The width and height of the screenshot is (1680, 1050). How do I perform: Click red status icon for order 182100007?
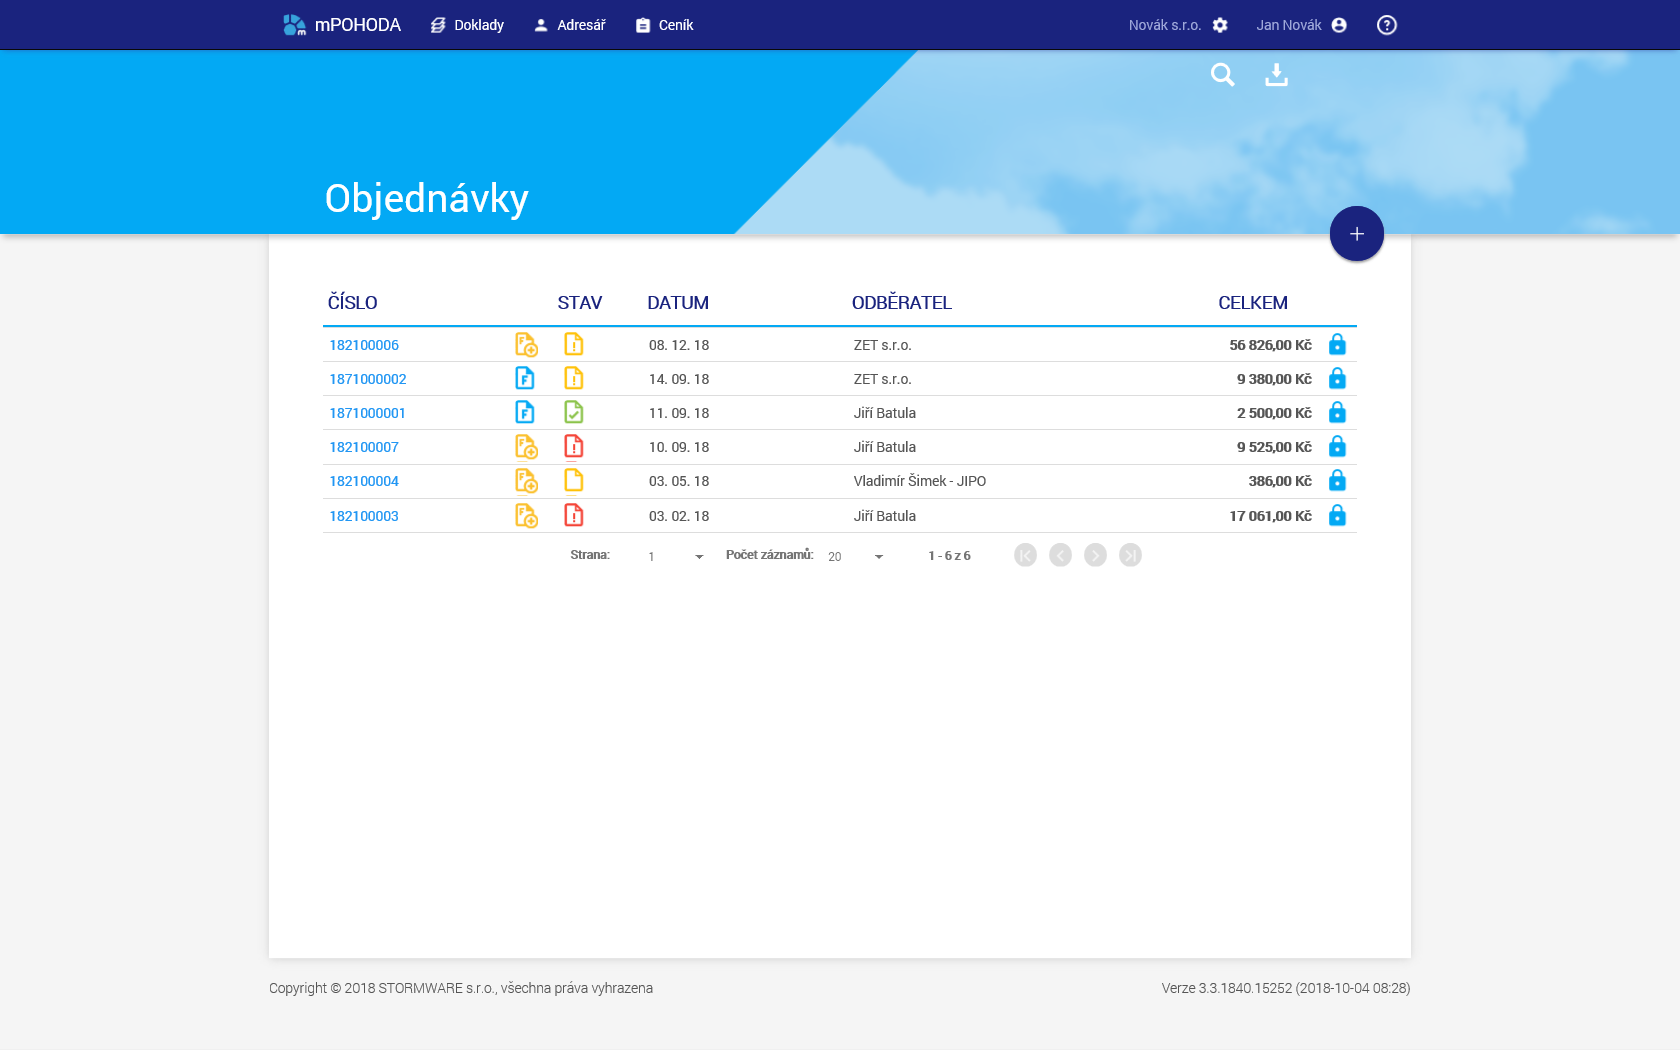tap(573, 447)
